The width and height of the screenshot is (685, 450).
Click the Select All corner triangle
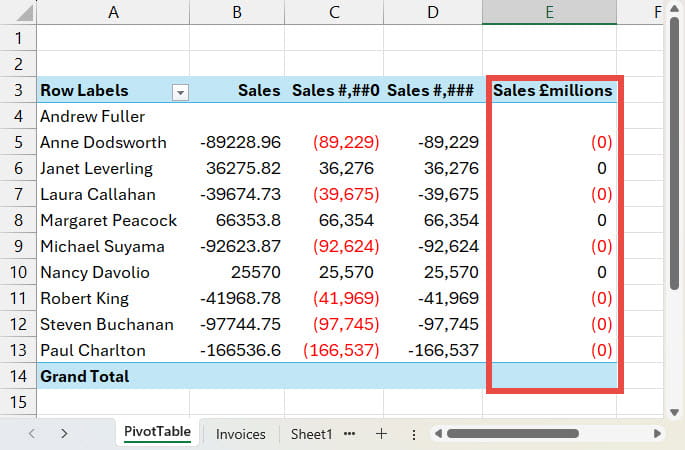click(24, 13)
